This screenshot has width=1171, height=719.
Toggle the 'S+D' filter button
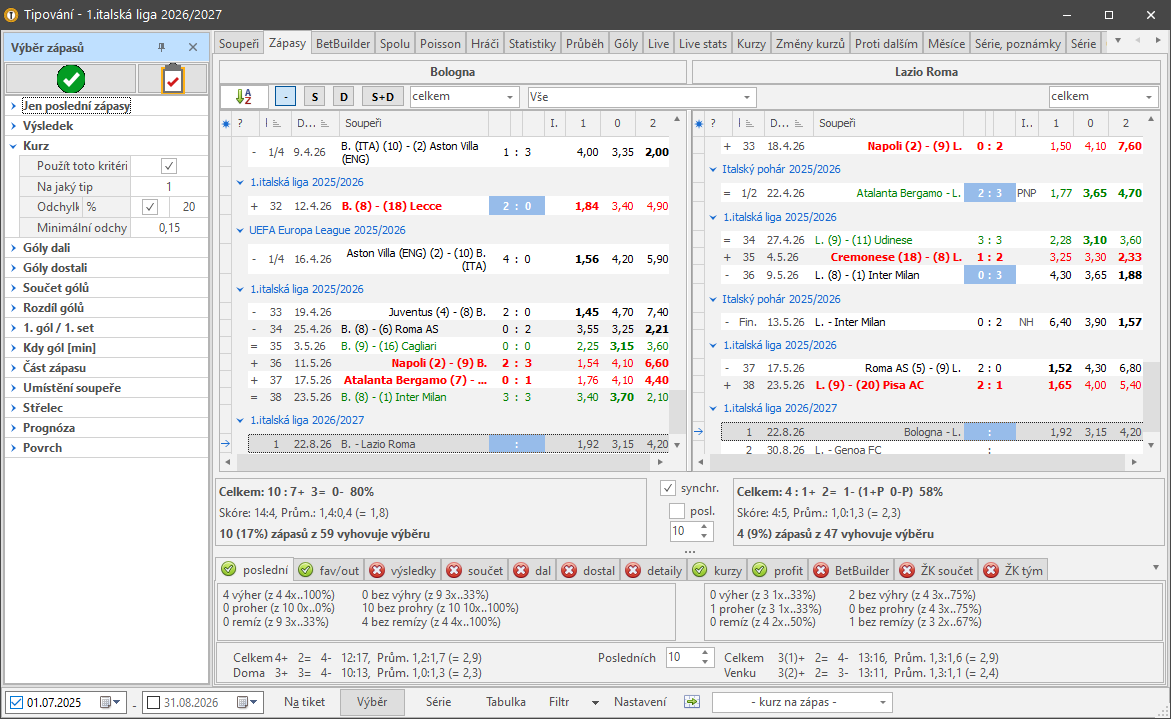[x=382, y=96]
